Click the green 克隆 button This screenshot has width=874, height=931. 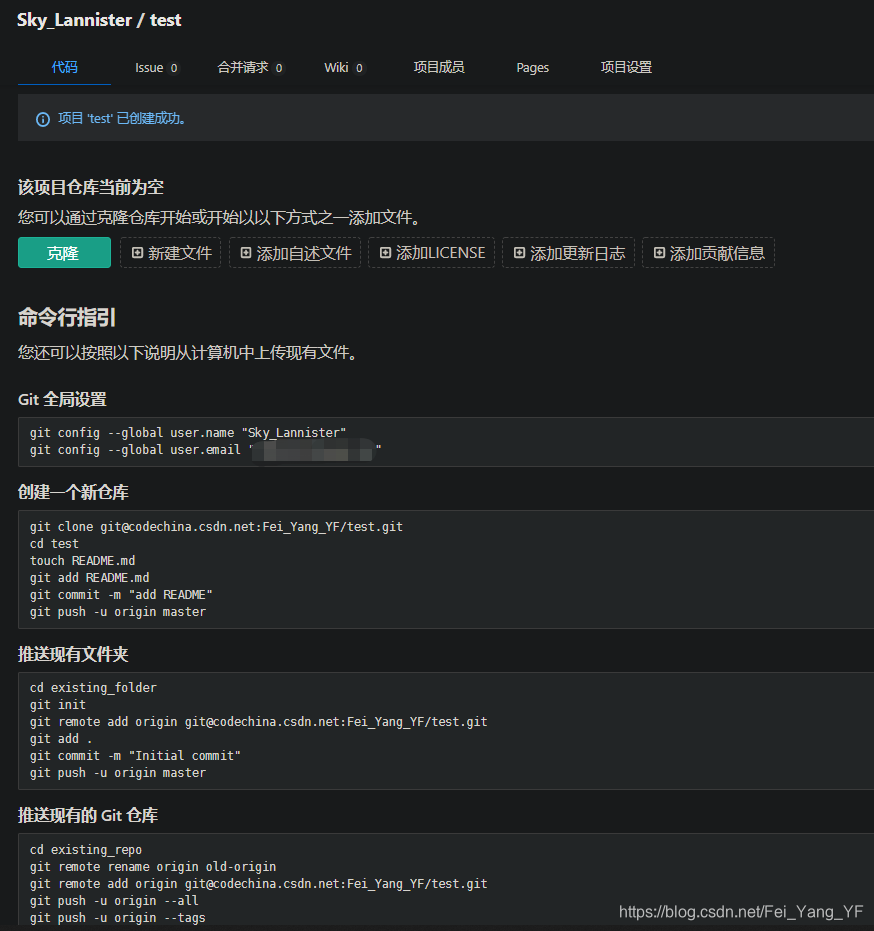64,253
